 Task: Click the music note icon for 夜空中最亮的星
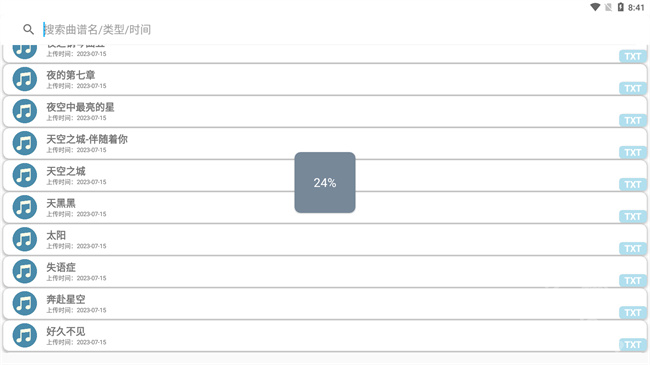[24, 111]
